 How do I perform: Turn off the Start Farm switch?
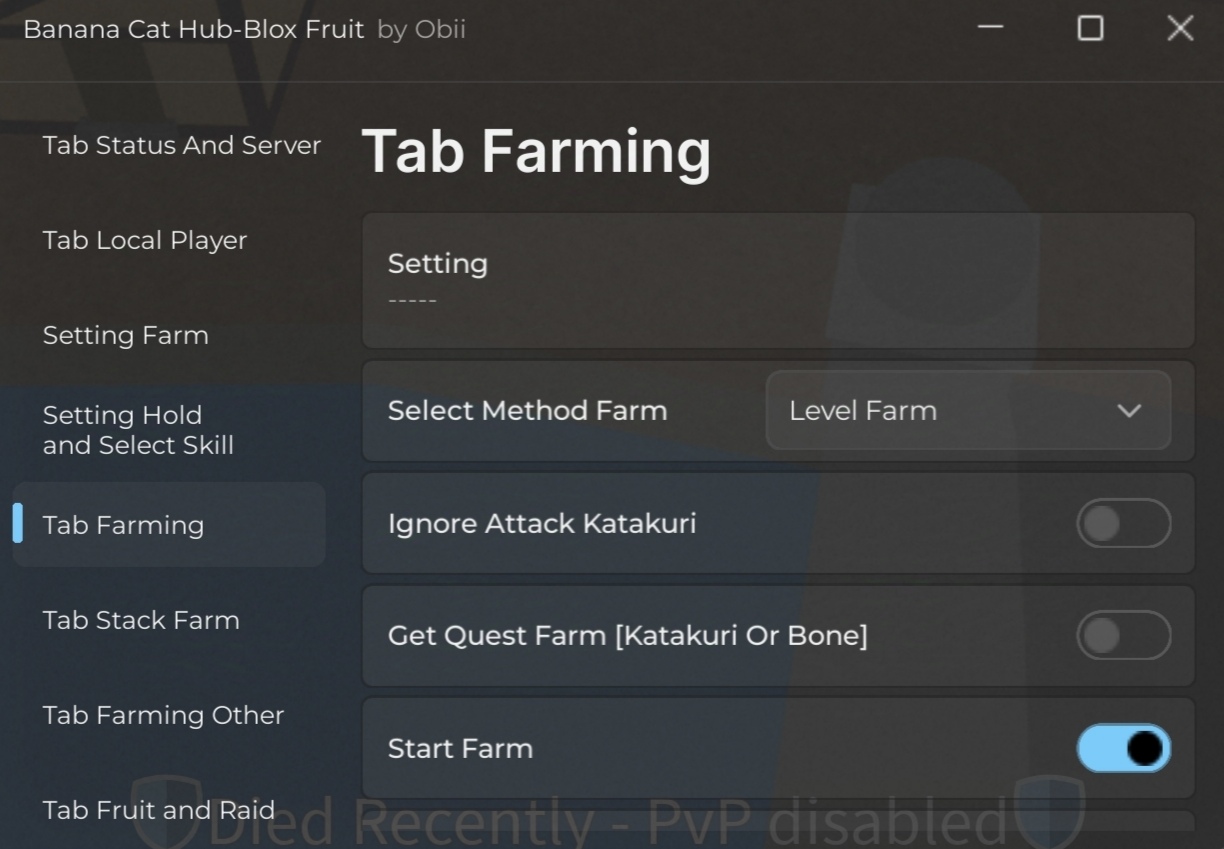pos(1123,748)
